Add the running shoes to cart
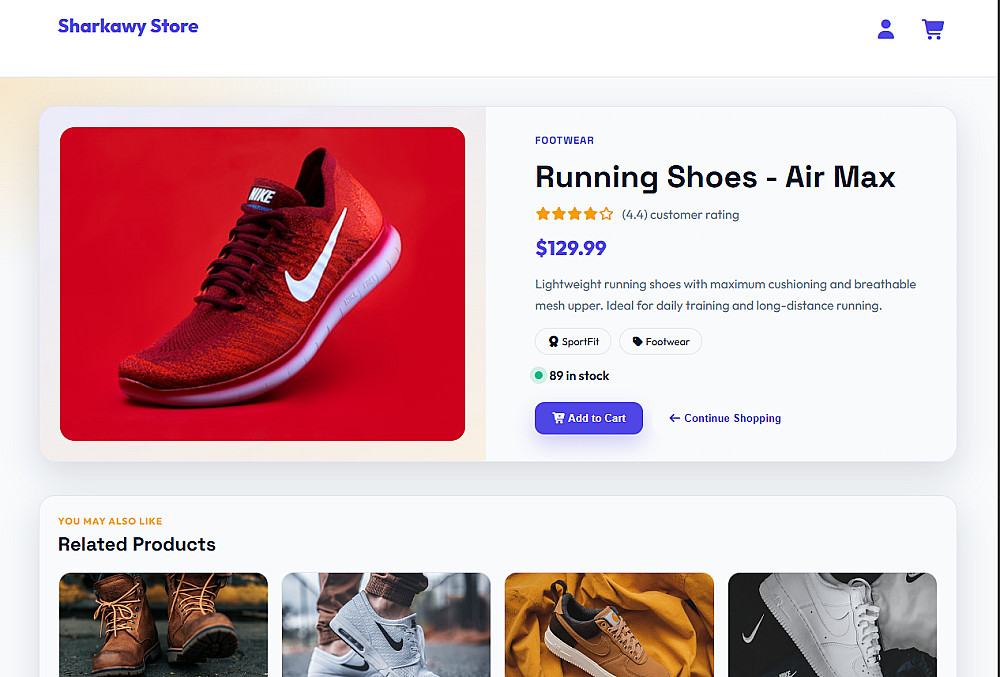This screenshot has width=1000, height=677. tap(588, 418)
